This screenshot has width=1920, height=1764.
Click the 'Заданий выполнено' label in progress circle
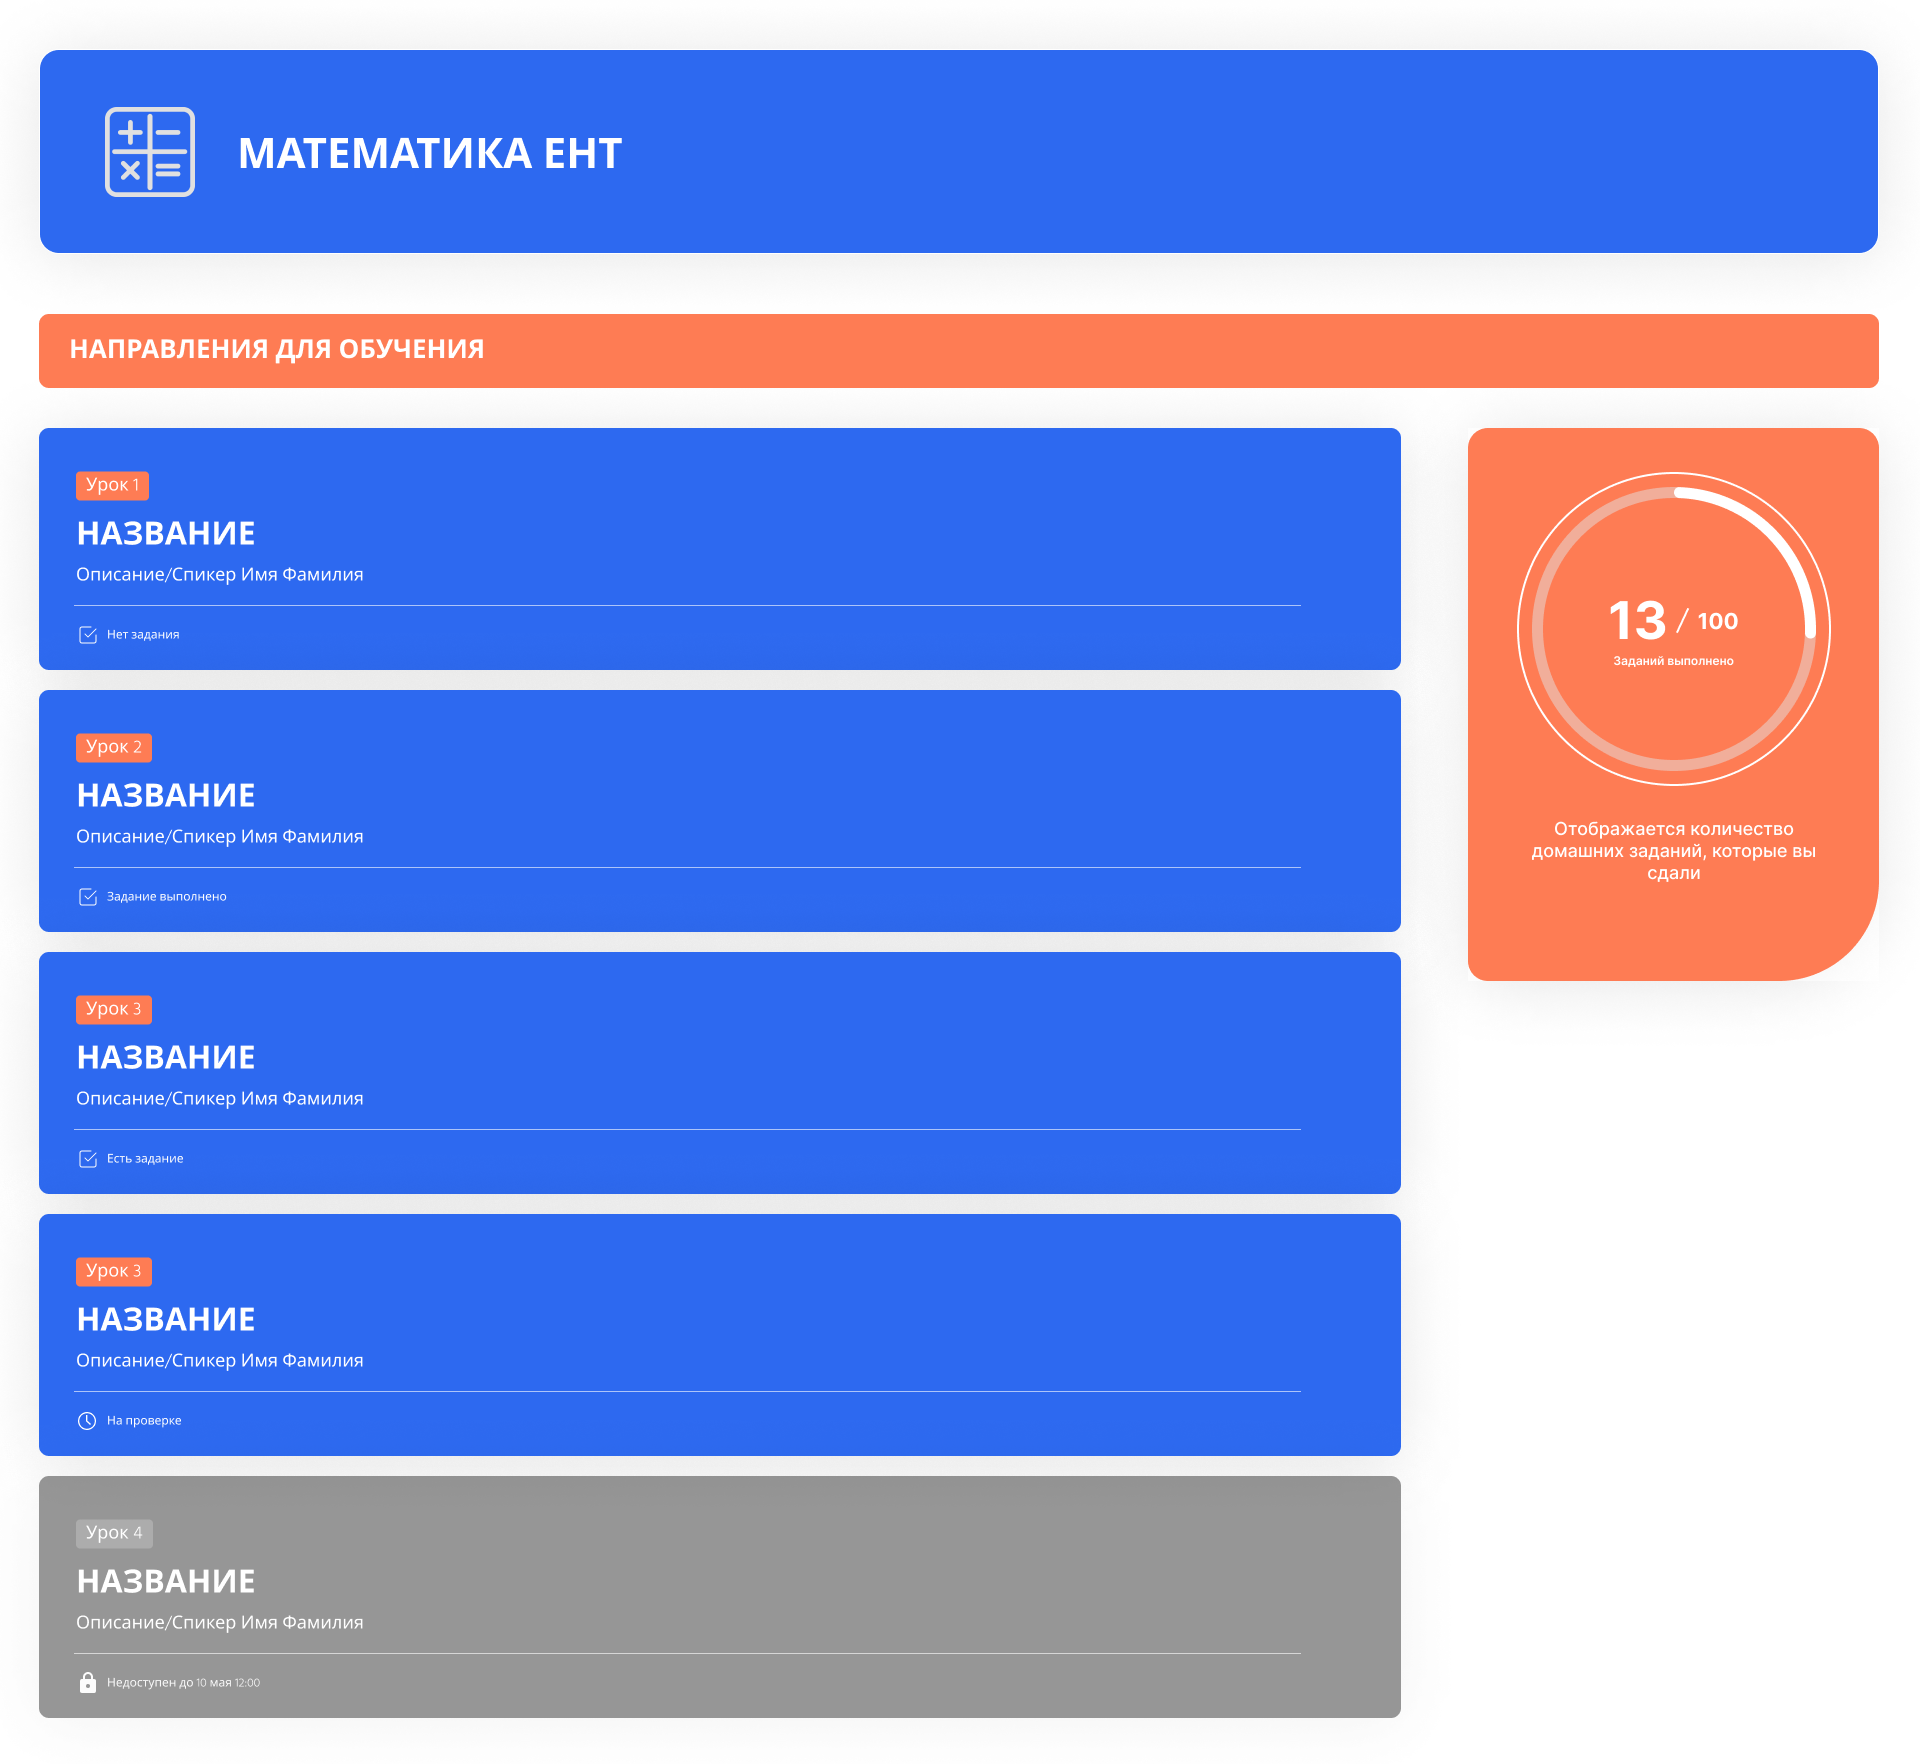[1673, 661]
